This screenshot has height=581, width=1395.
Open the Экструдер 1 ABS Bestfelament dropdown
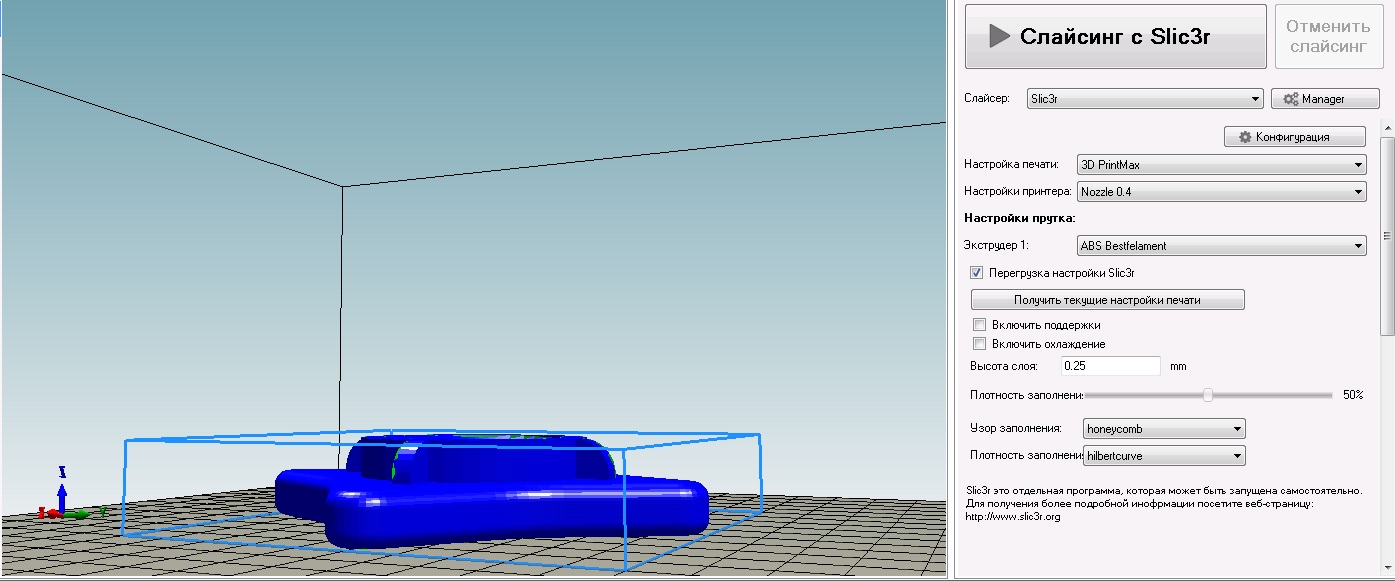click(x=1221, y=245)
